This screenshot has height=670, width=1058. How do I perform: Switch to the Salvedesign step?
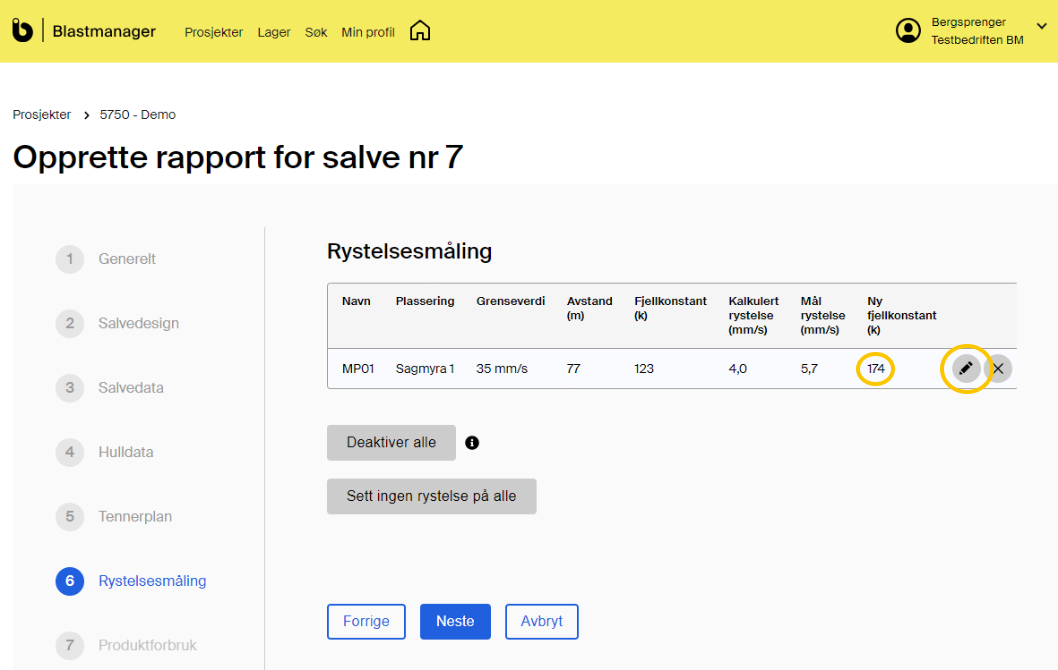138,323
